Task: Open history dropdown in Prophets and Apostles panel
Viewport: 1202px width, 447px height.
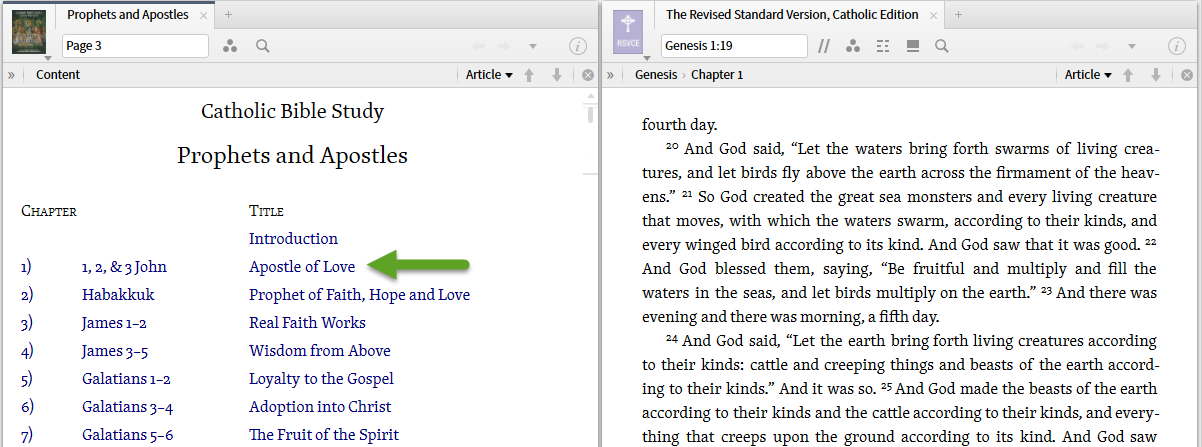Action: pos(533,46)
